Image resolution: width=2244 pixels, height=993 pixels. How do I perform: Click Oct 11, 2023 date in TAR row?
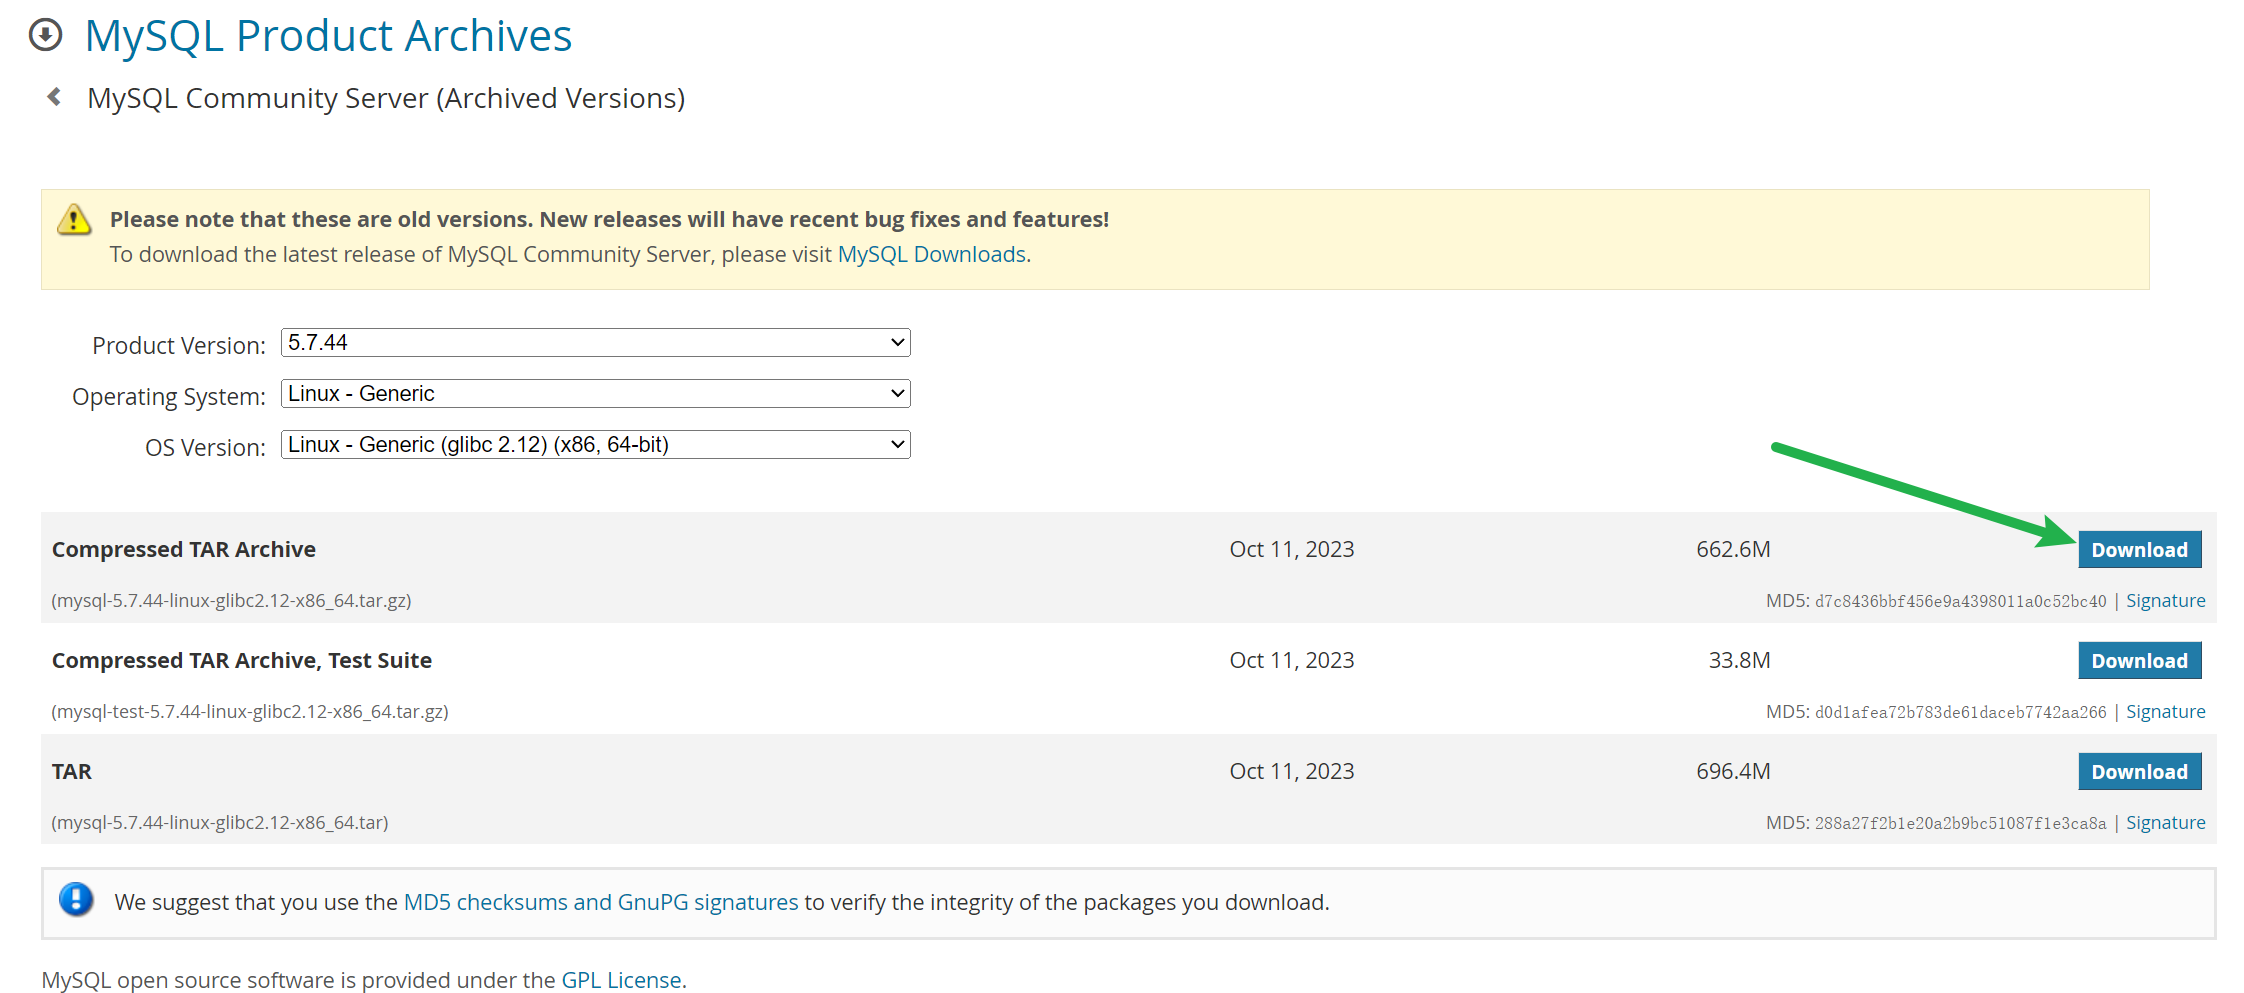1292,772
